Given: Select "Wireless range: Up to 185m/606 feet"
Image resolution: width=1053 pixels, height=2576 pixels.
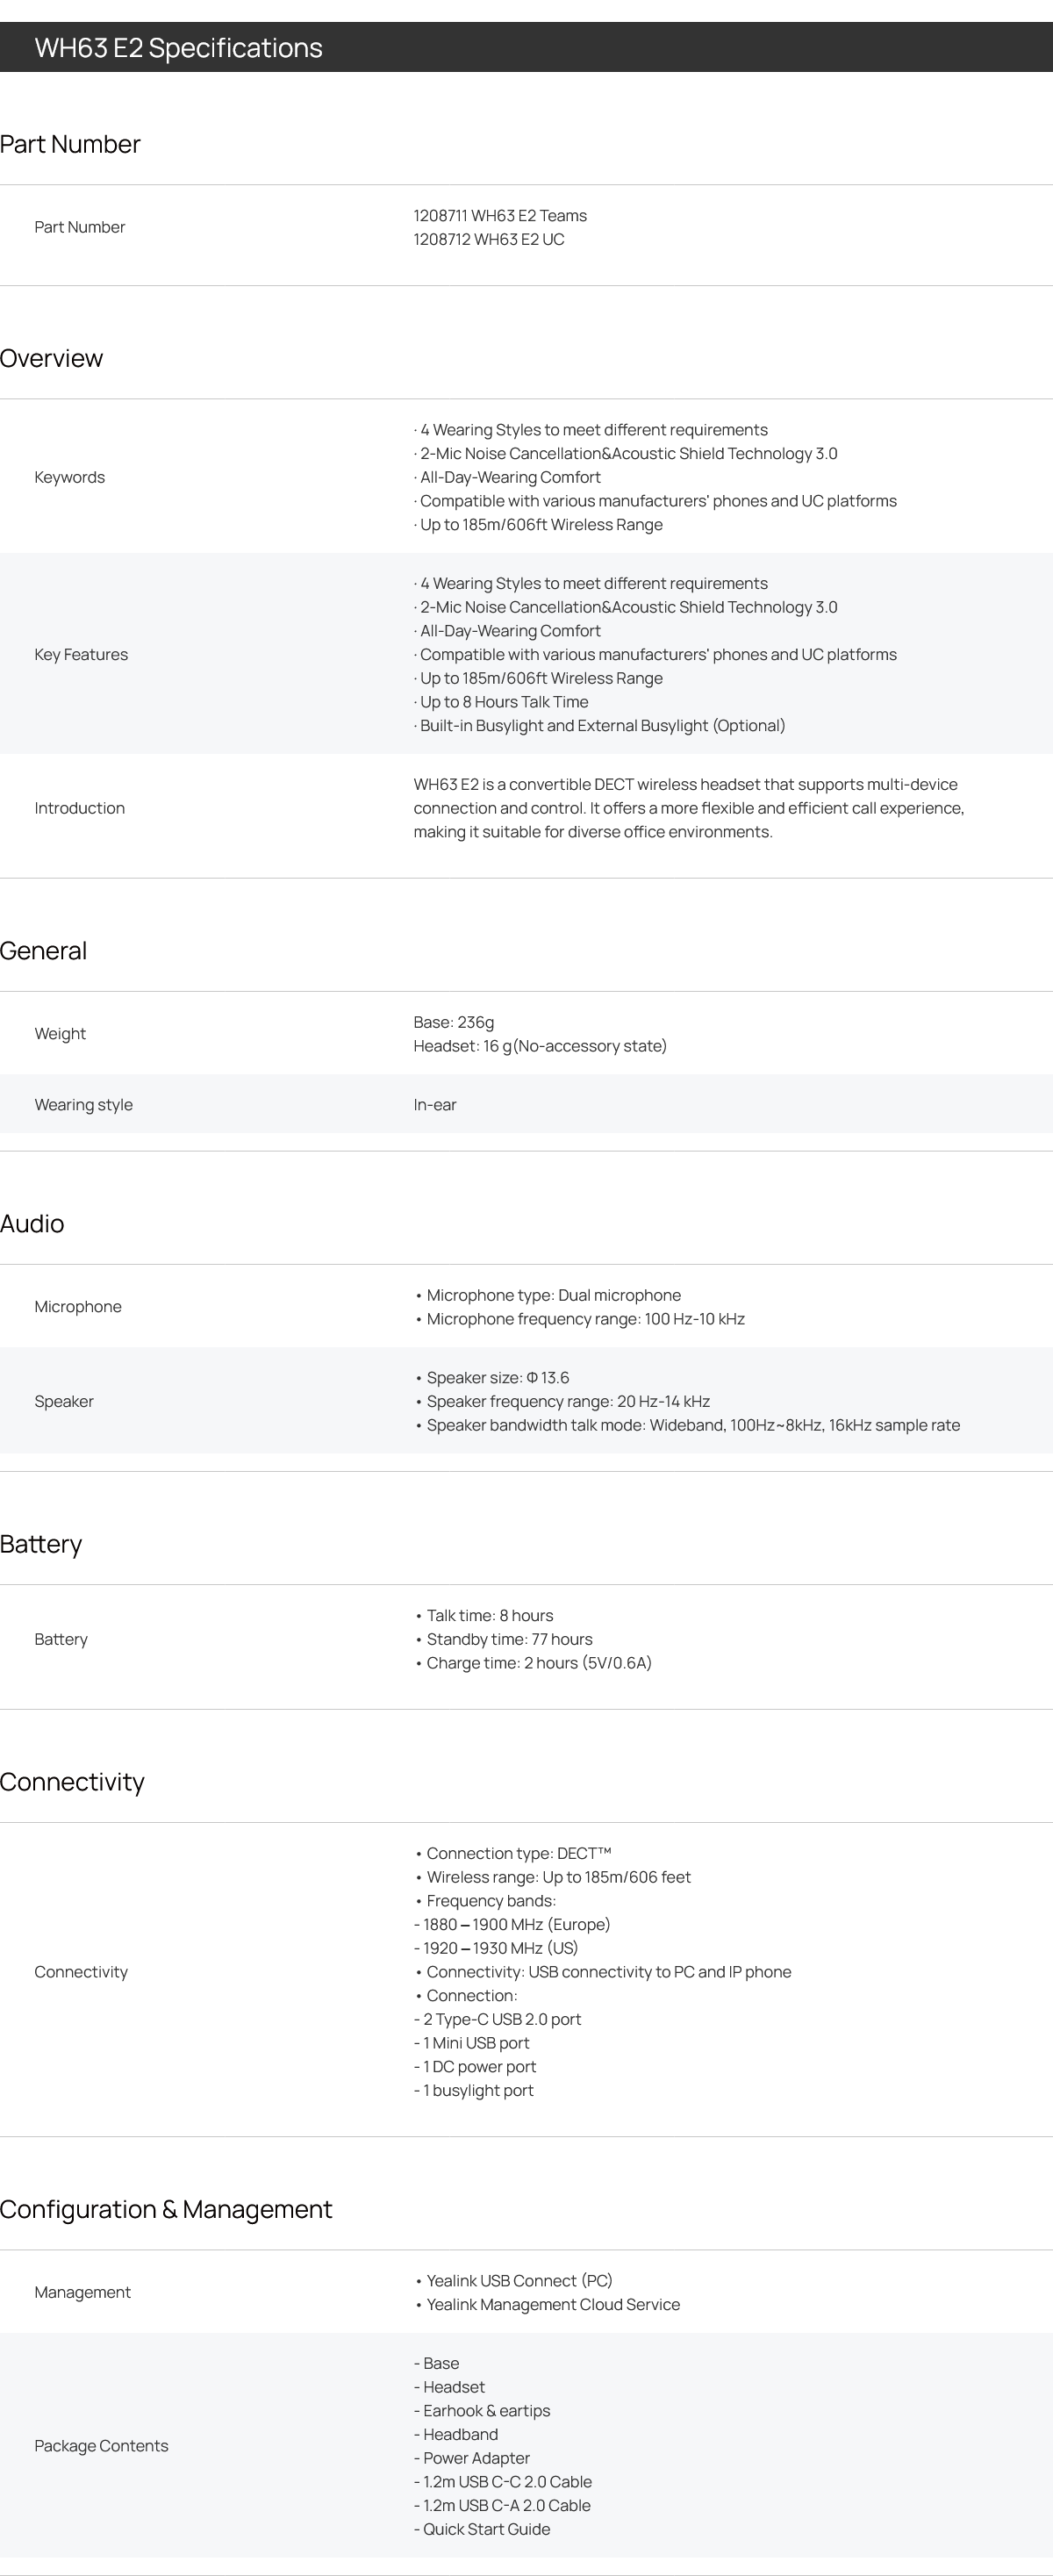Looking at the screenshot, I should 553,1878.
